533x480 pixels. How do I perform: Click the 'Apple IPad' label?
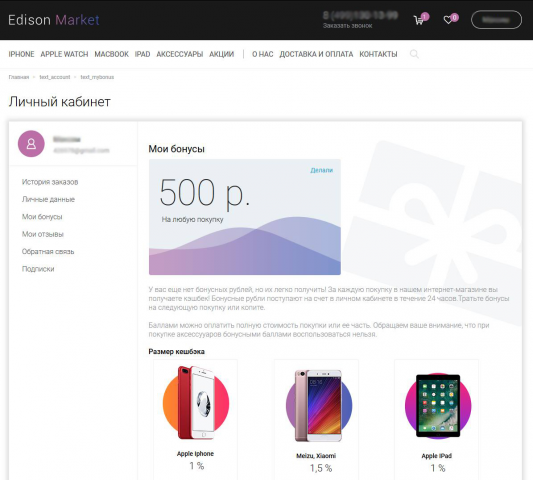[437, 456]
